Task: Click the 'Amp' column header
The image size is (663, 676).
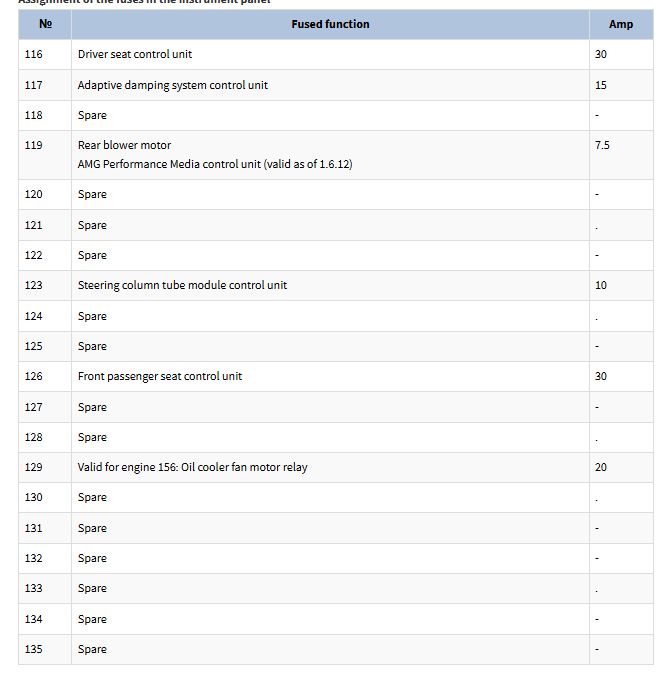Action: [621, 24]
